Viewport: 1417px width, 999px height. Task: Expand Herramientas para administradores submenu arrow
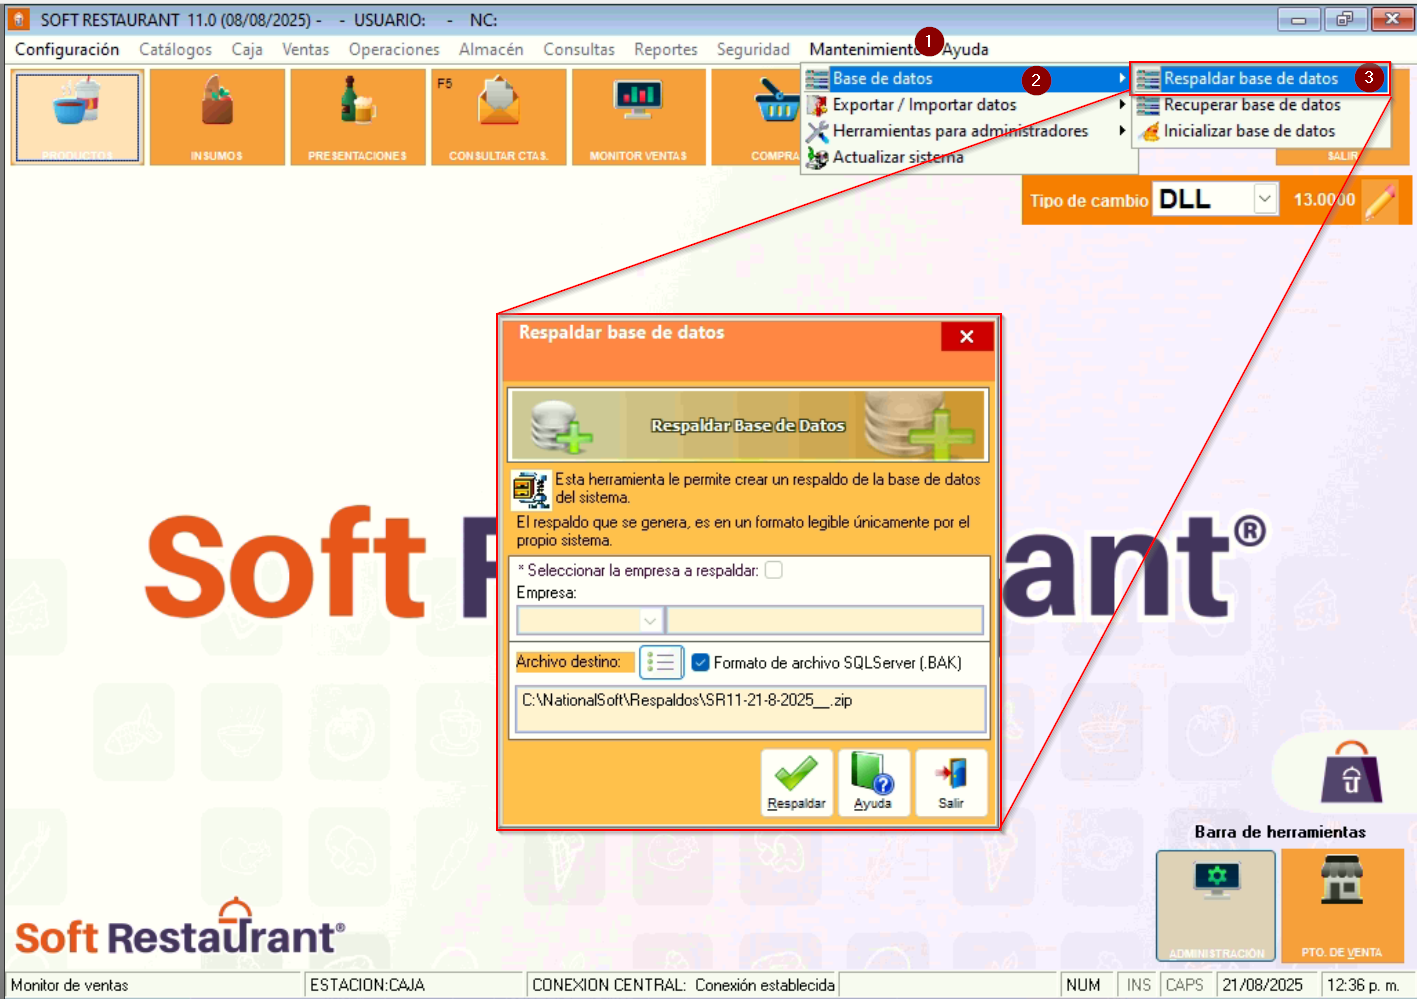(x=1122, y=130)
